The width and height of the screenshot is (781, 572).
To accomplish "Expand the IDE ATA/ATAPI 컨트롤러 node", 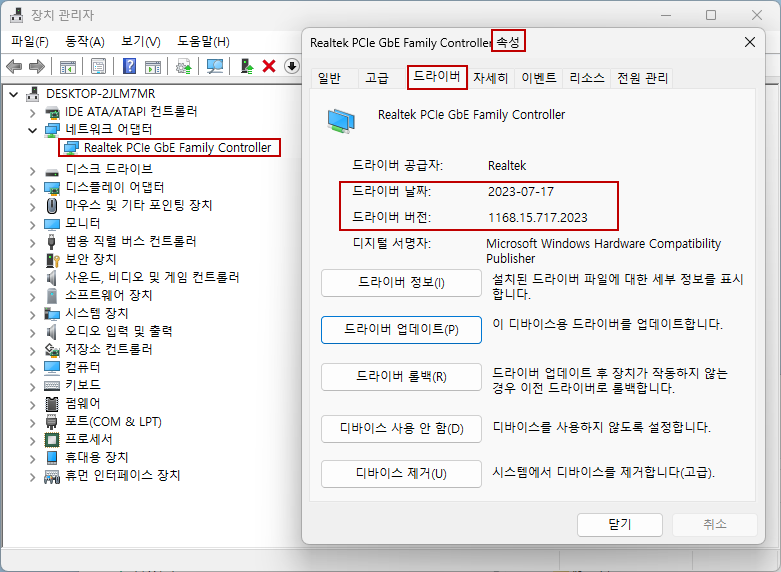I will click(x=32, y=113).
